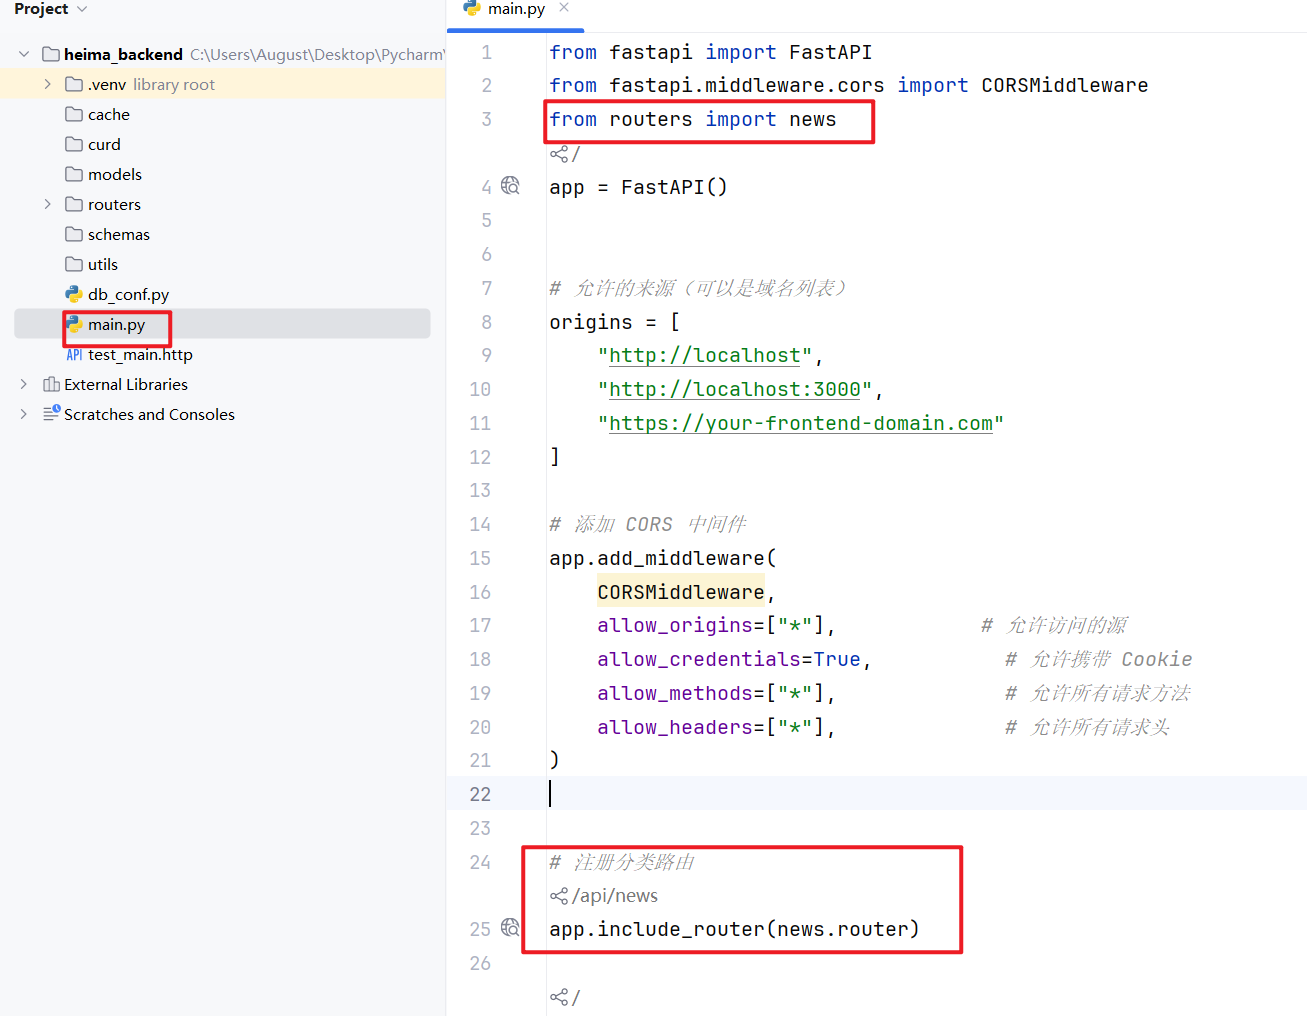Click the globe endpoint icon beside line 4
1307x1016 pixels.
point(510,186)
